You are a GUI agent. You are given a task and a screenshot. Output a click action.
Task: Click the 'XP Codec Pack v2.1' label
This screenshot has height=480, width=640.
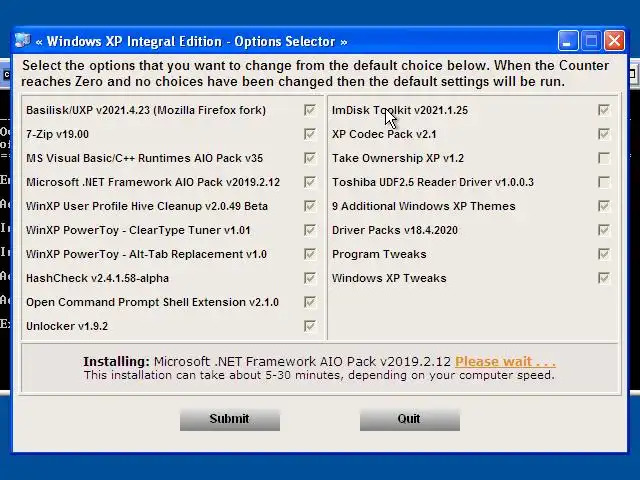pyautogui.click(x=384, y=134)
